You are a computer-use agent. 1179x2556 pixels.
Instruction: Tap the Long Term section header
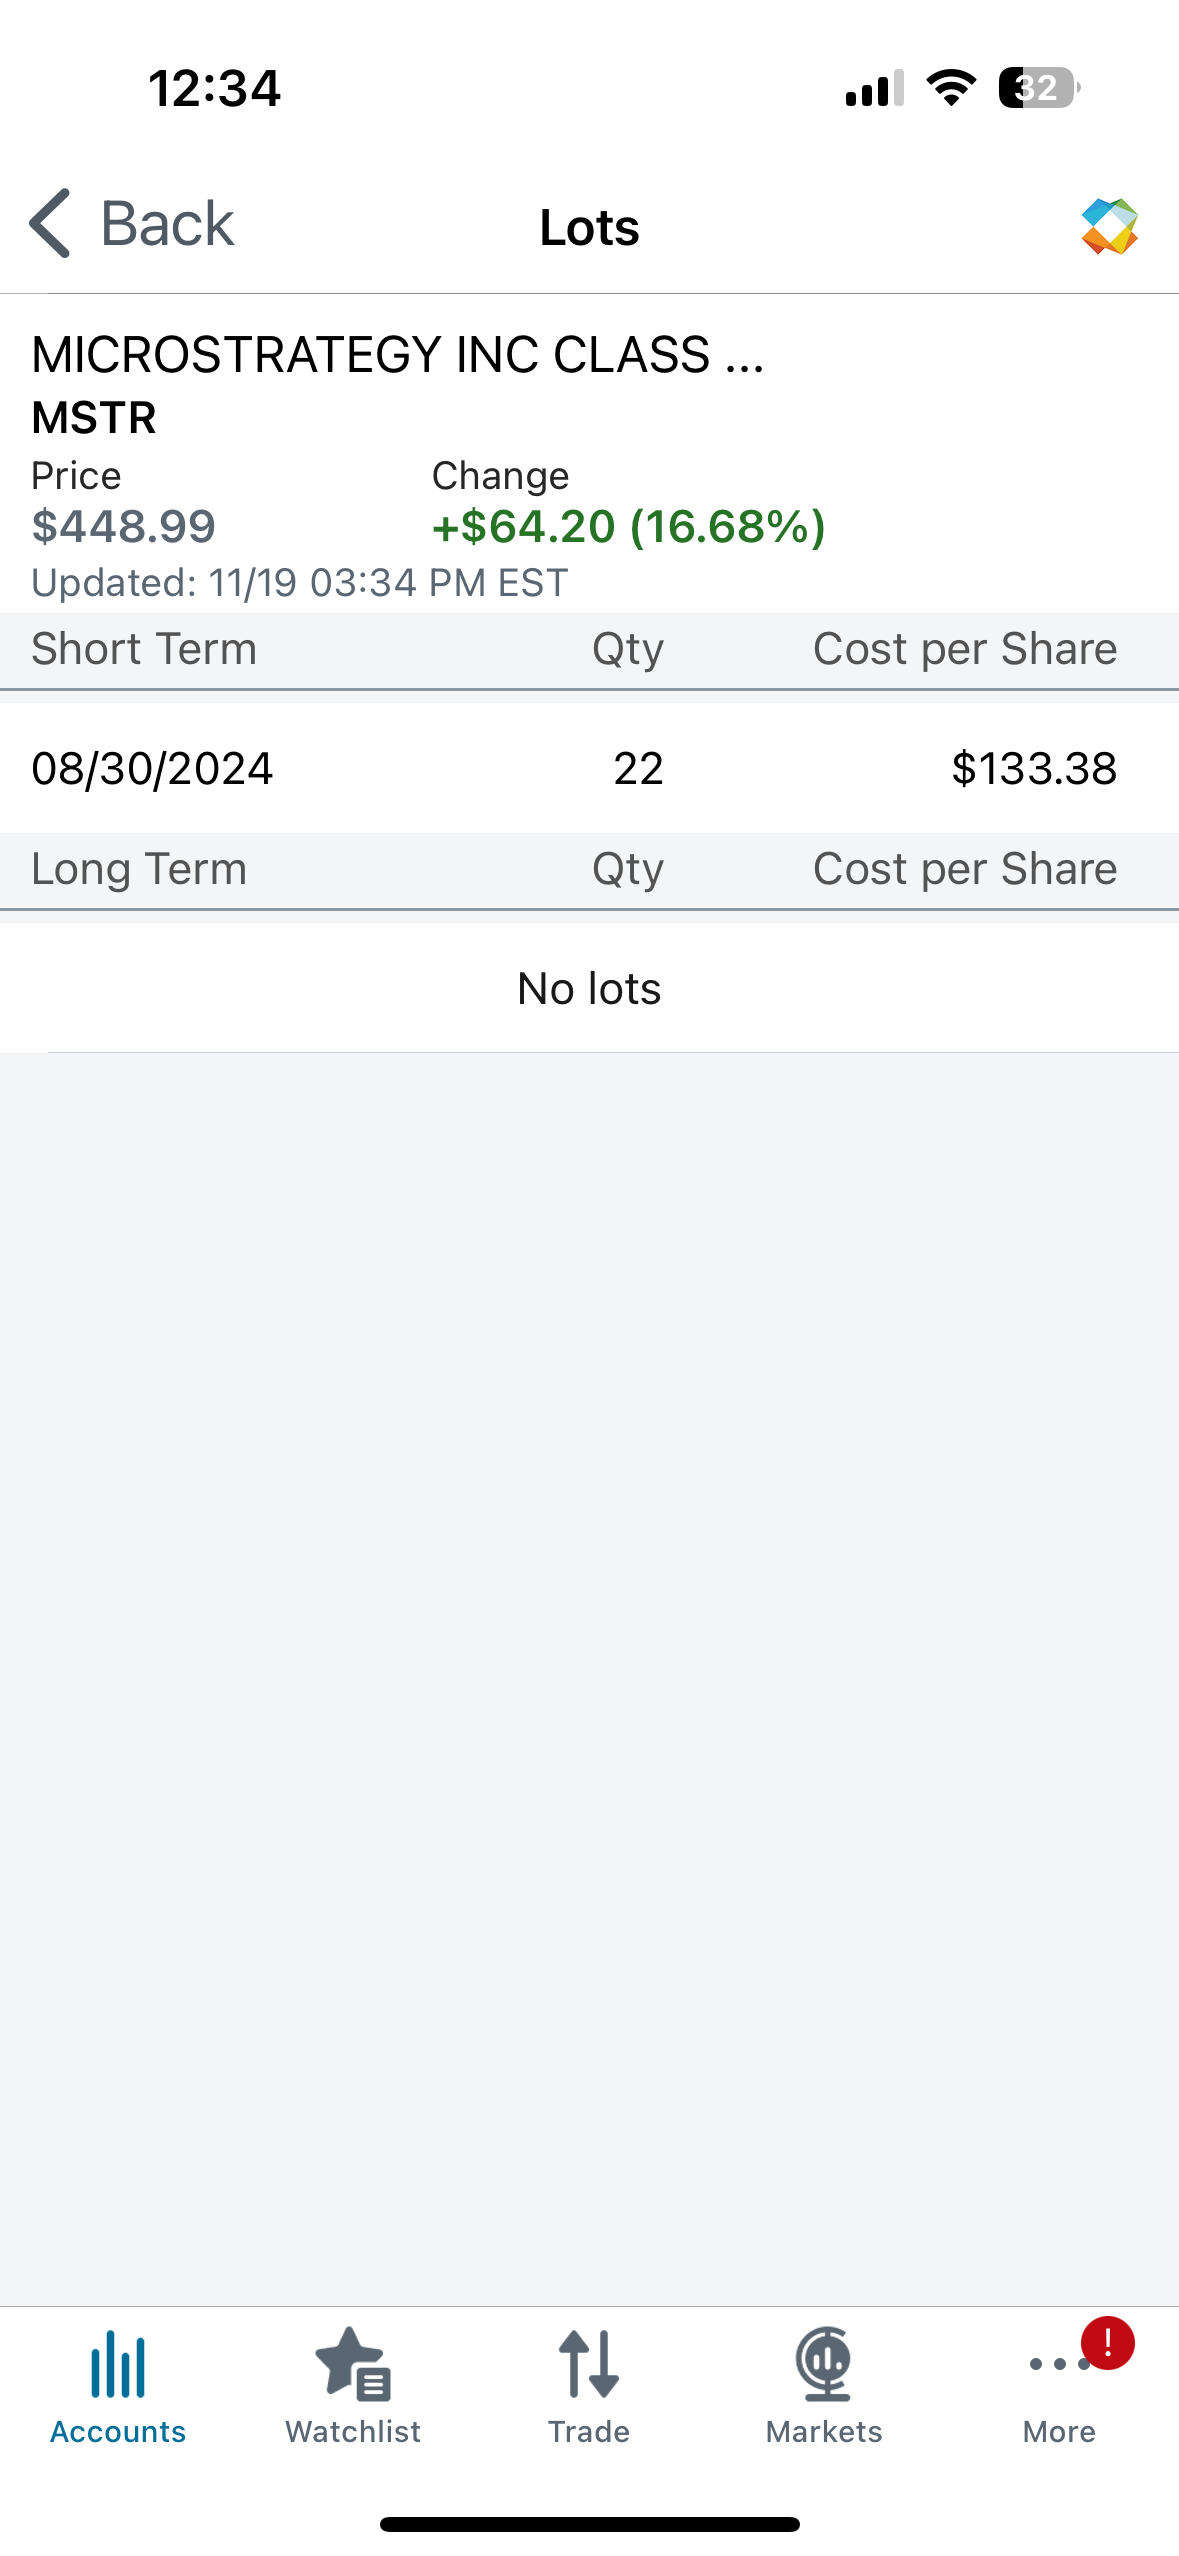coord(139,869)
